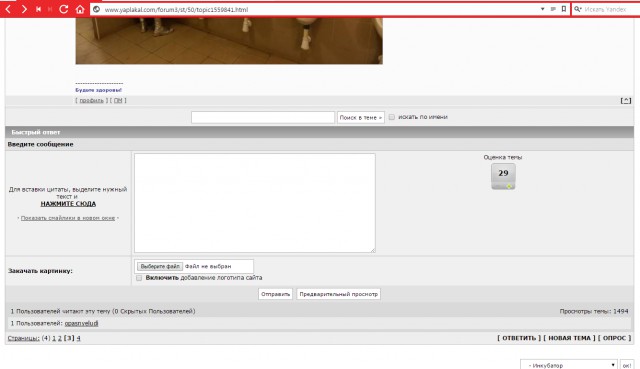The image size is (640, 369).
Task: Click 'Предварительный просмотр' button
Action: (x=338, y=294)
